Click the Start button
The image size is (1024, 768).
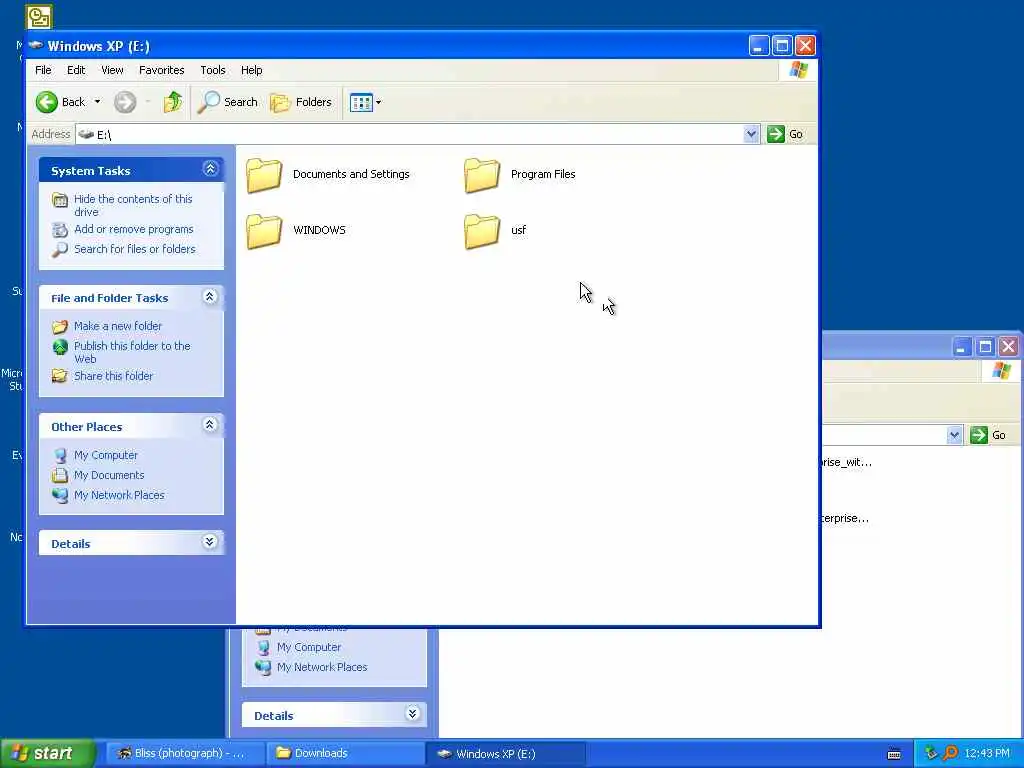(x=47, y=754)
